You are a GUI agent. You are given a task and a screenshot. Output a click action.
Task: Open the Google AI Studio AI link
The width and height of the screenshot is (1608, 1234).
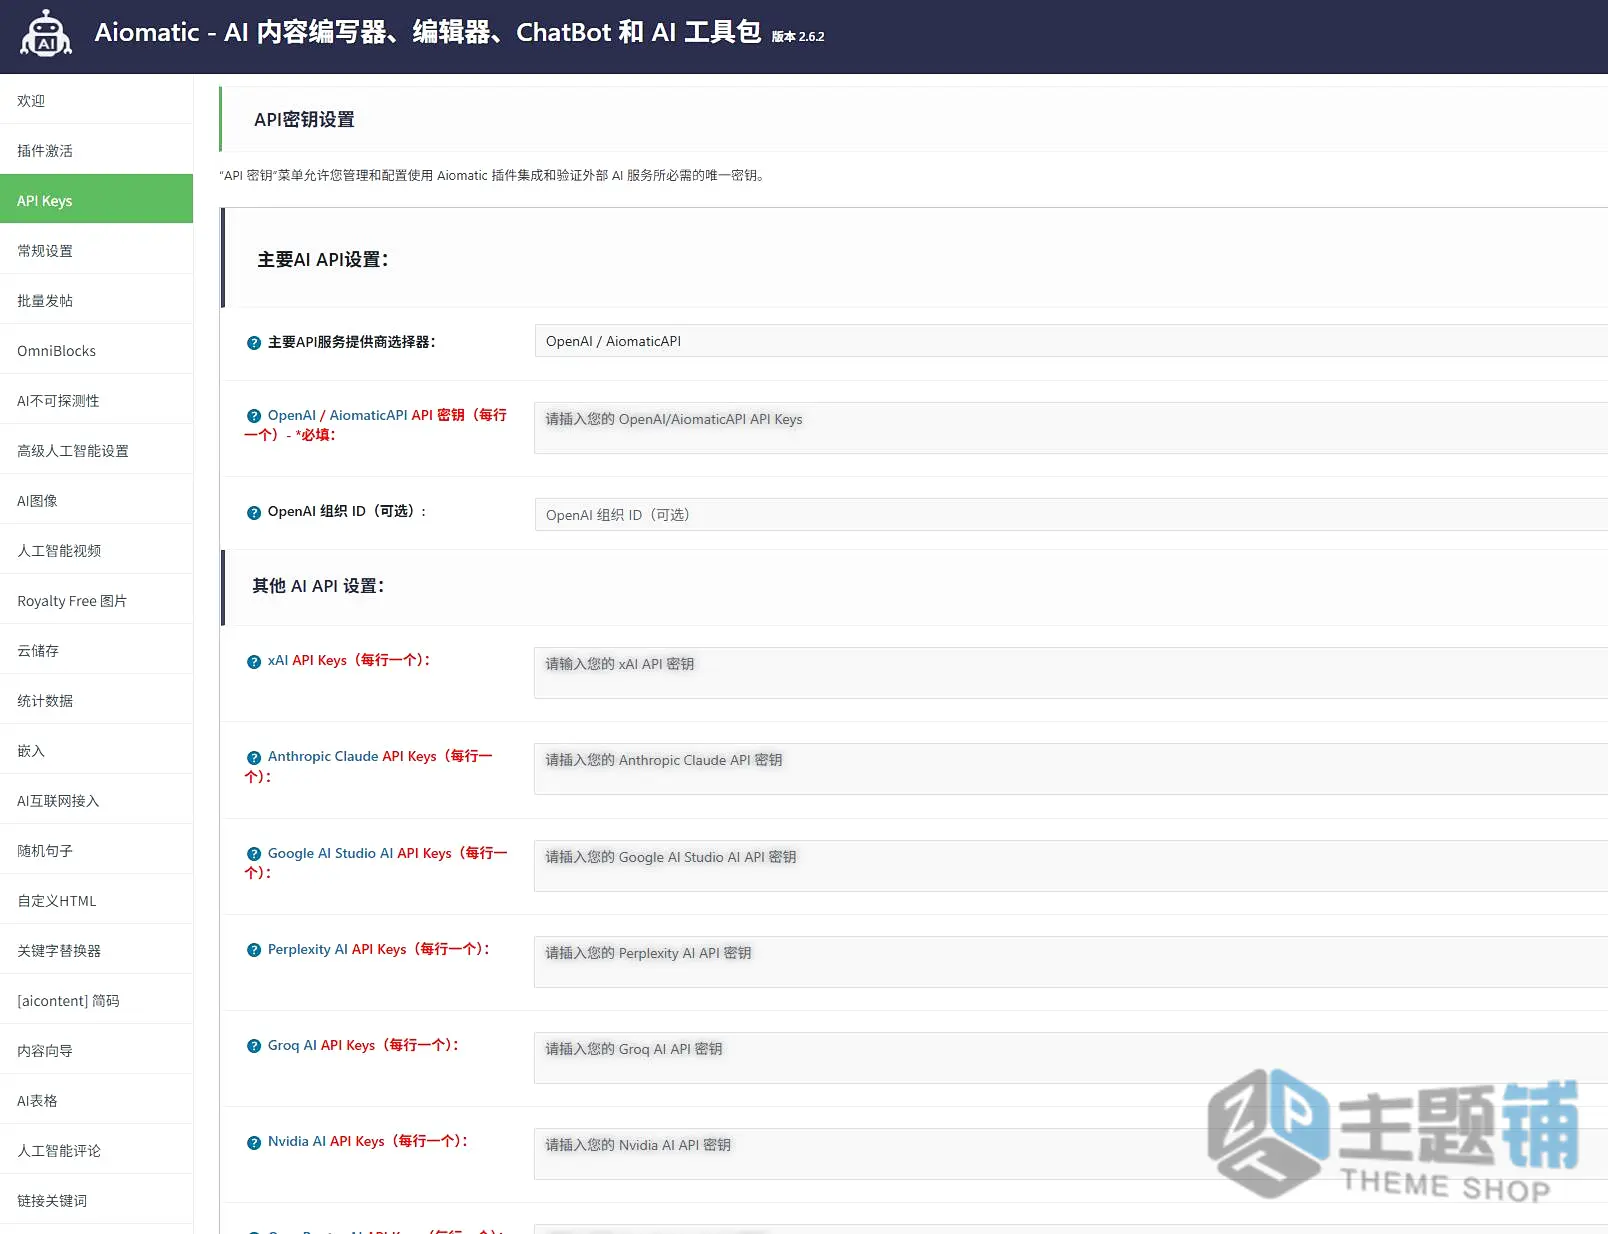coord(330,853)
